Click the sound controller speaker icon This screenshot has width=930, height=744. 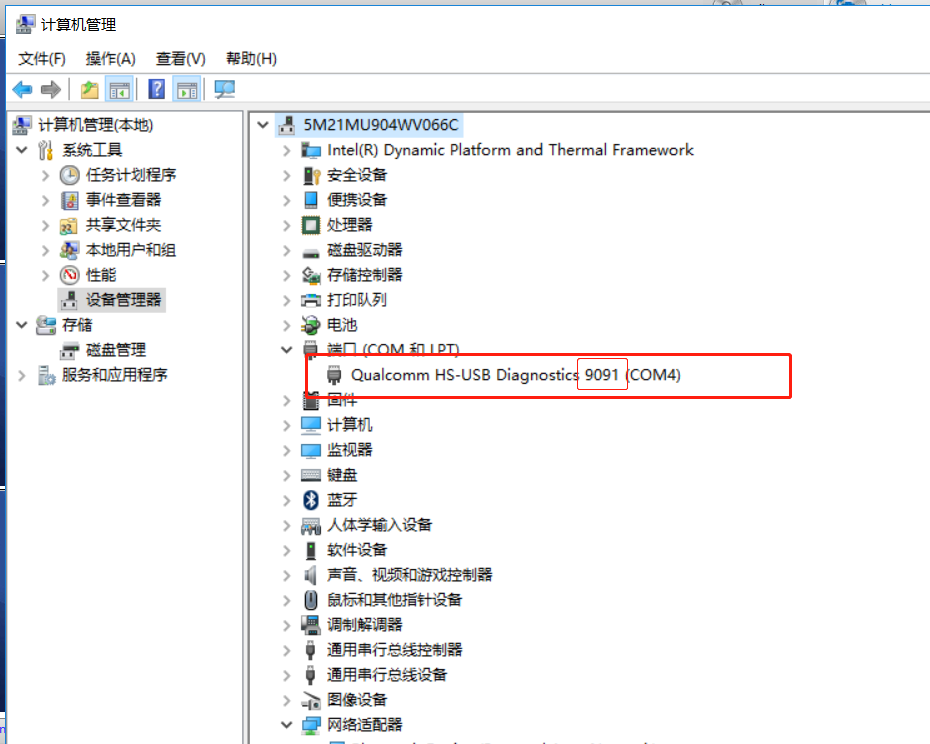pos(310,575)
